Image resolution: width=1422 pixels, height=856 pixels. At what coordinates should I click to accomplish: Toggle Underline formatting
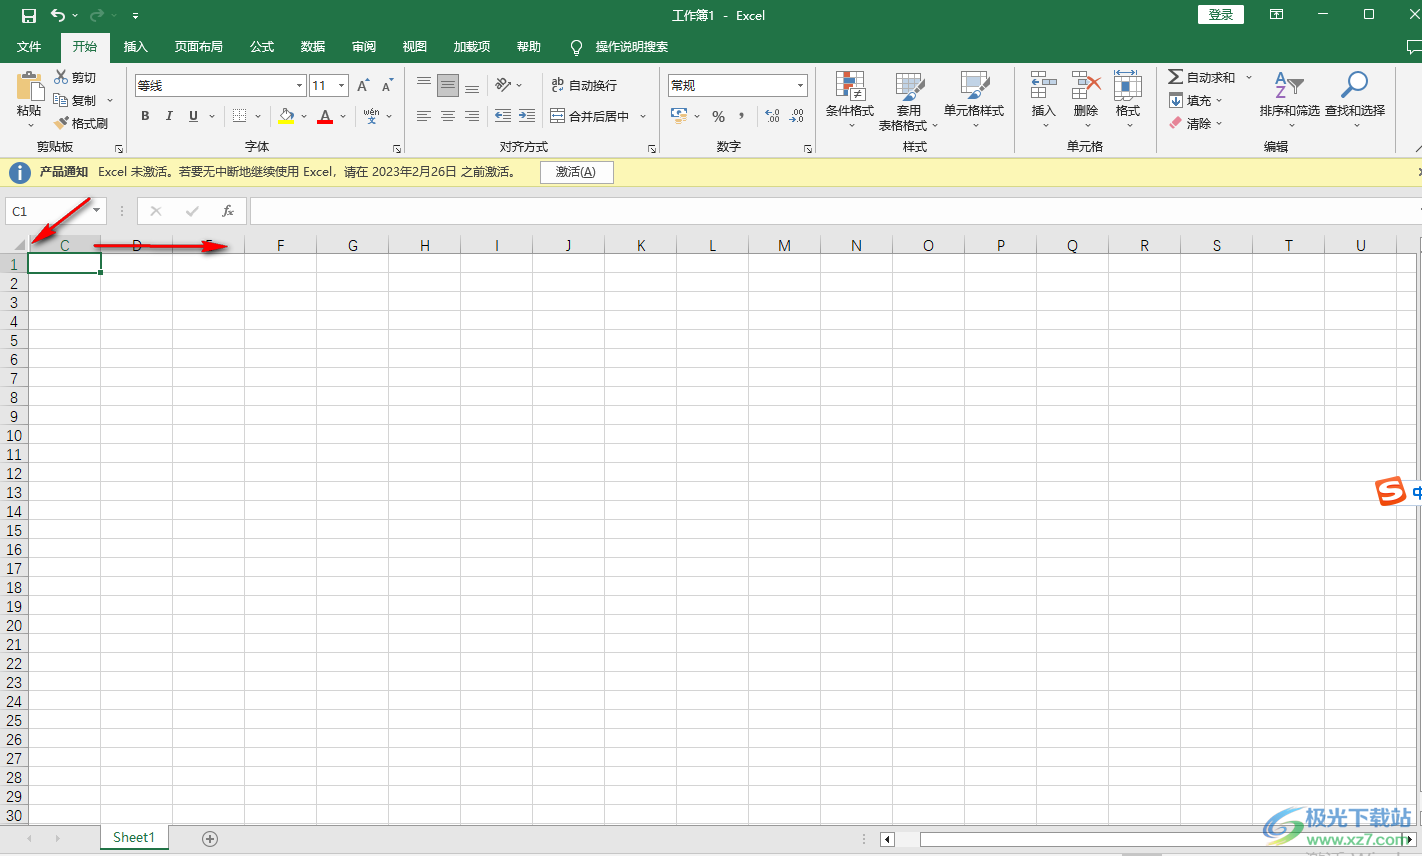[193, 117]
